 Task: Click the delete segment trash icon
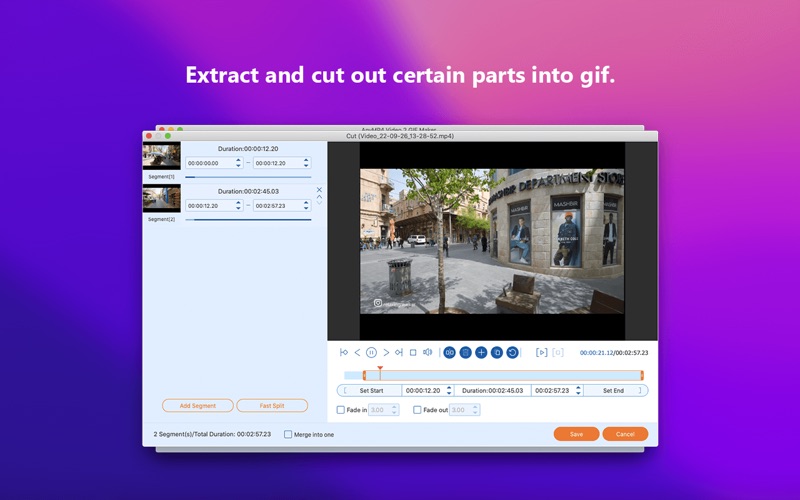pos(465,352)
